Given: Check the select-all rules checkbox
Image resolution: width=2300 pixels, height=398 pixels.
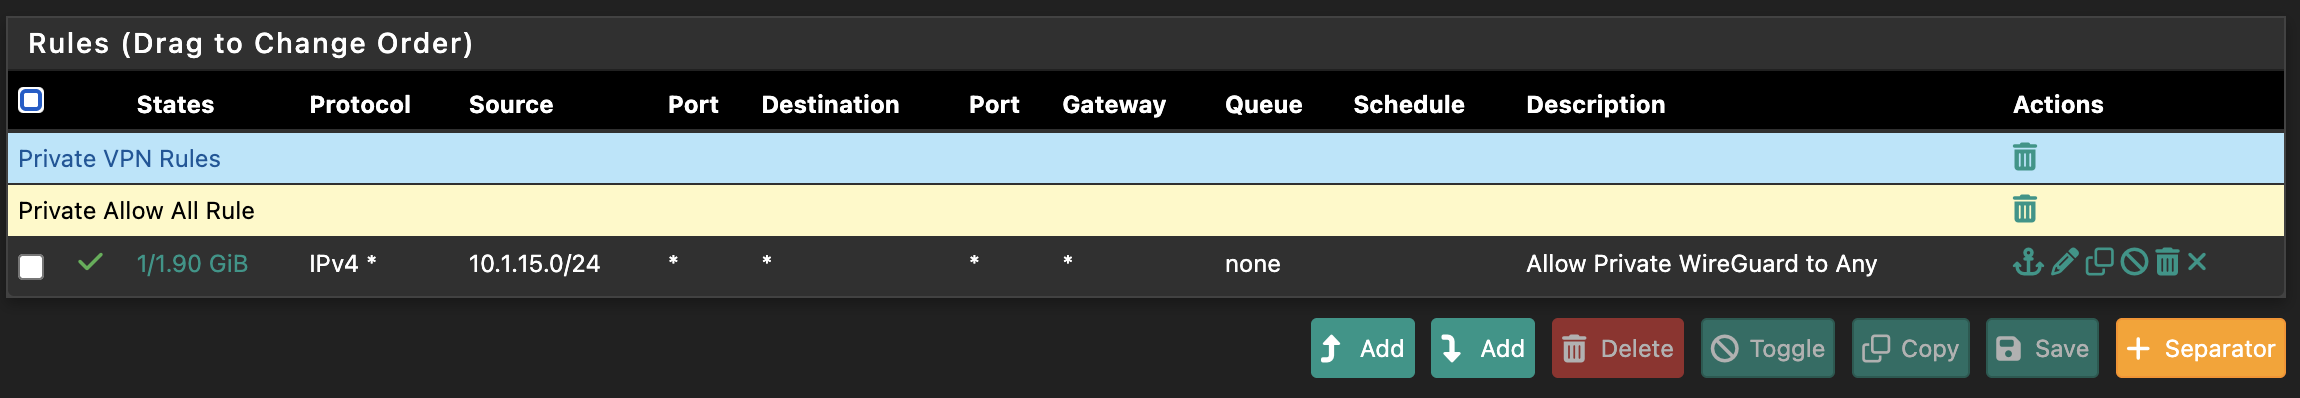Looking at the screenshot, I should 31,100.
